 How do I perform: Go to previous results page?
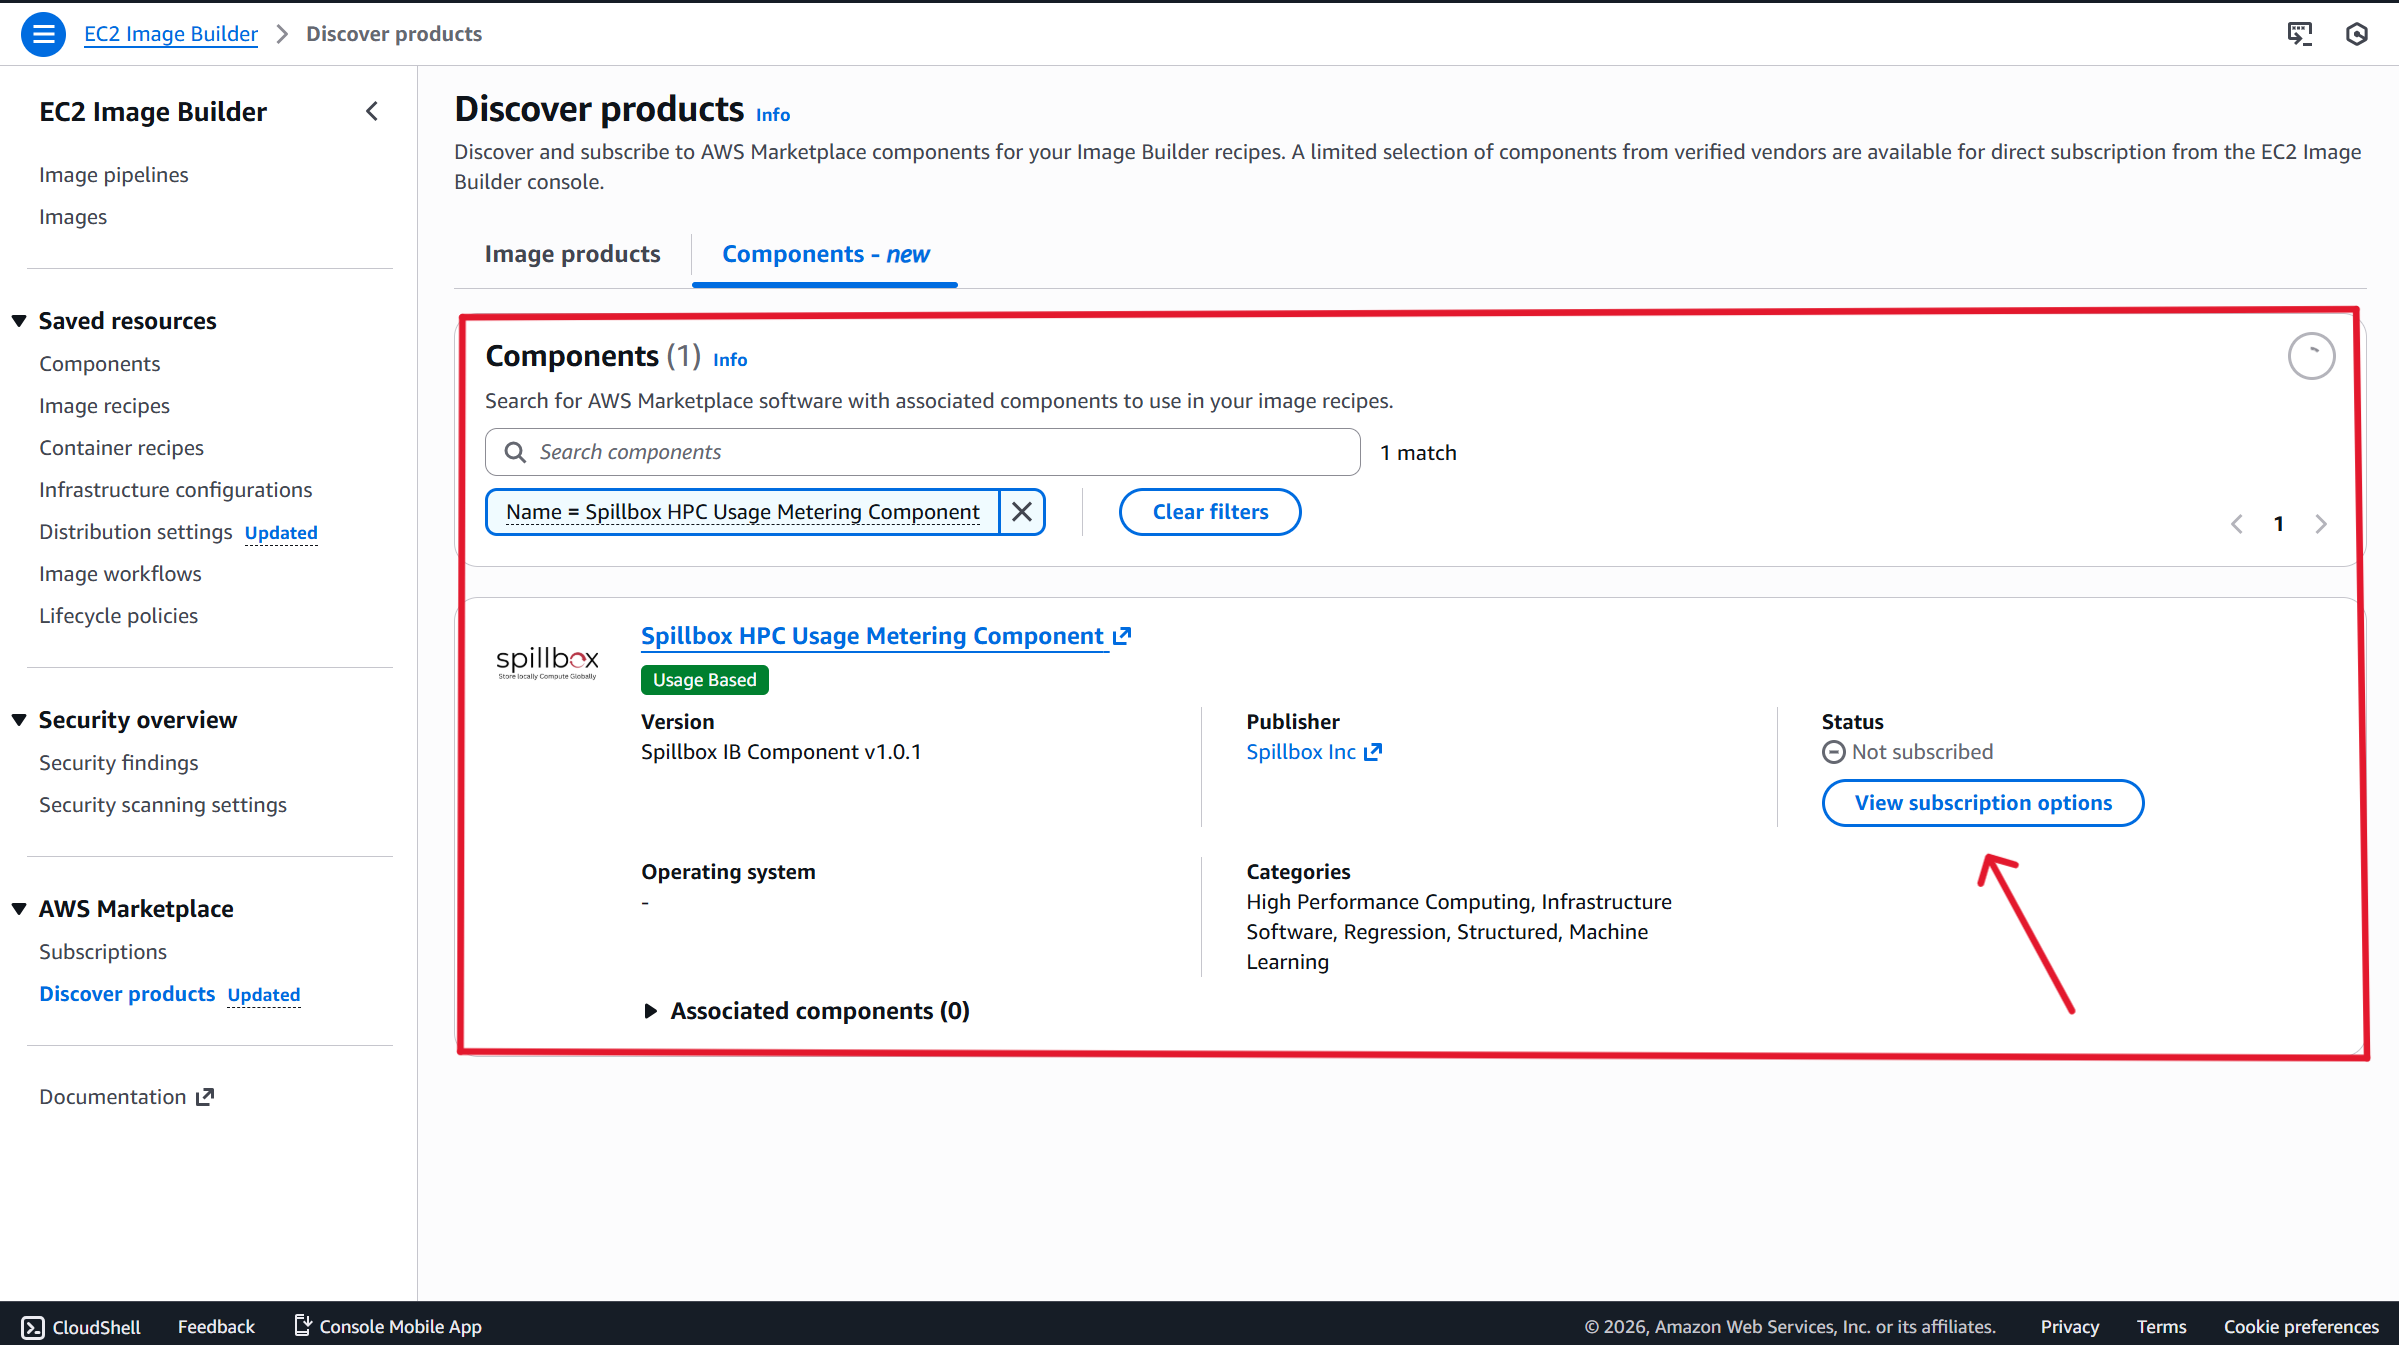click(x=2237, y=524)
